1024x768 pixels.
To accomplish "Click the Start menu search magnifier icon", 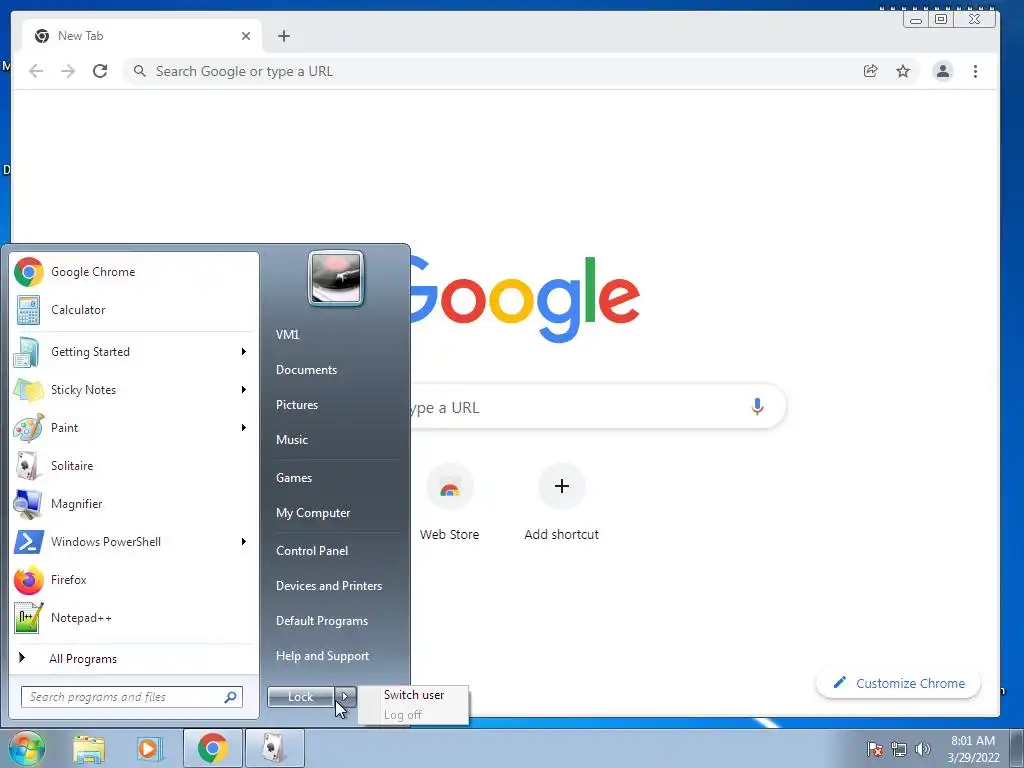I will pos(231,697).
